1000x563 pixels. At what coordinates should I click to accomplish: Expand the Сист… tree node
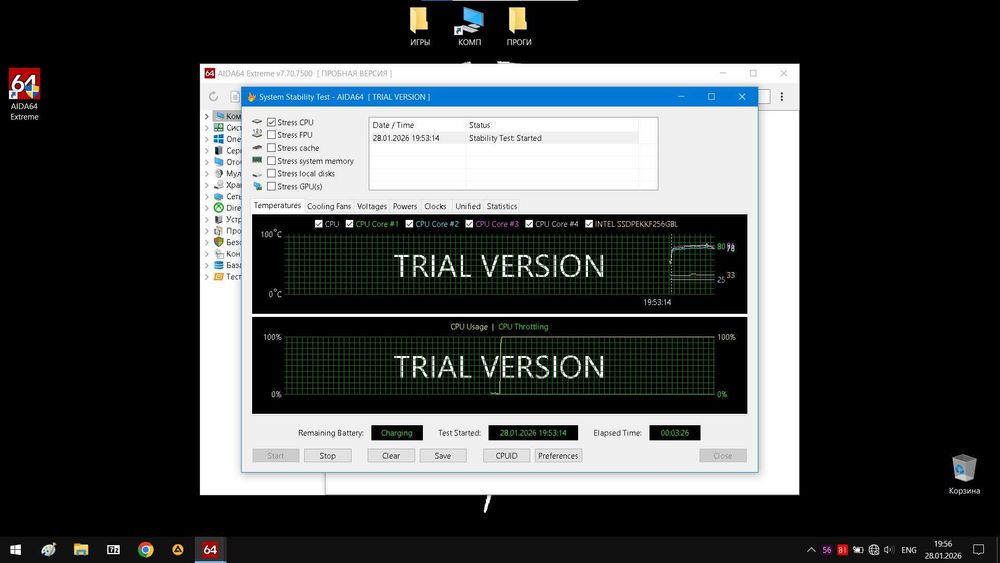pyautogui.click(x=207, y=128)
